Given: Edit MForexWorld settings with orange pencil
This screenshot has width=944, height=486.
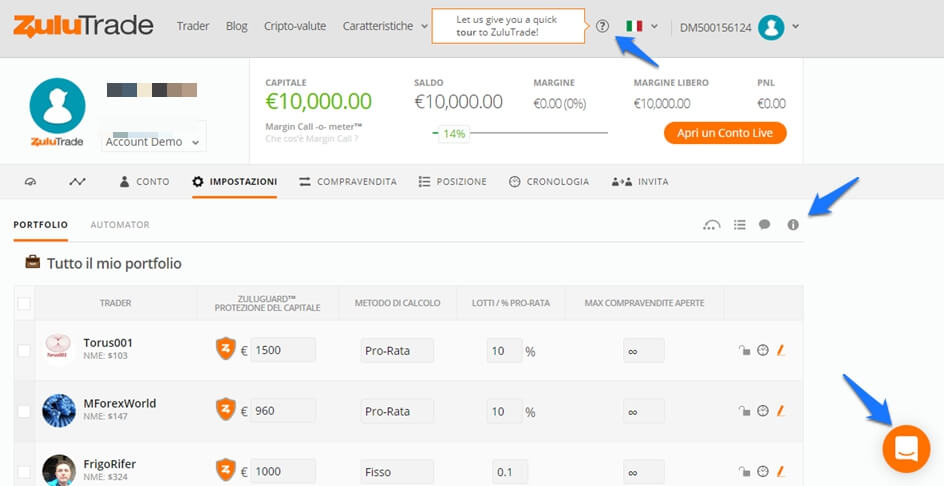Looking at the screenshot, I should click(x=781, y=411).
